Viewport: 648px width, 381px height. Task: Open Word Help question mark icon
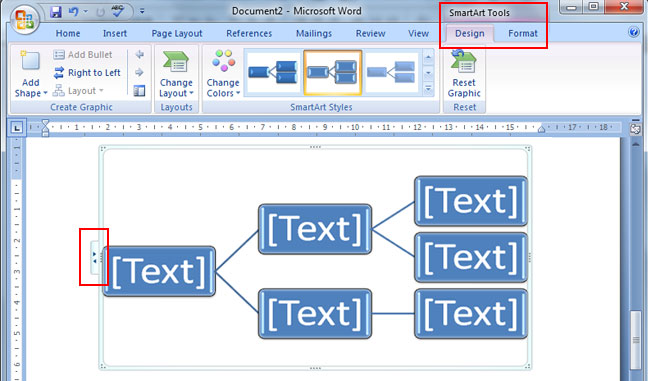[634, 32]
